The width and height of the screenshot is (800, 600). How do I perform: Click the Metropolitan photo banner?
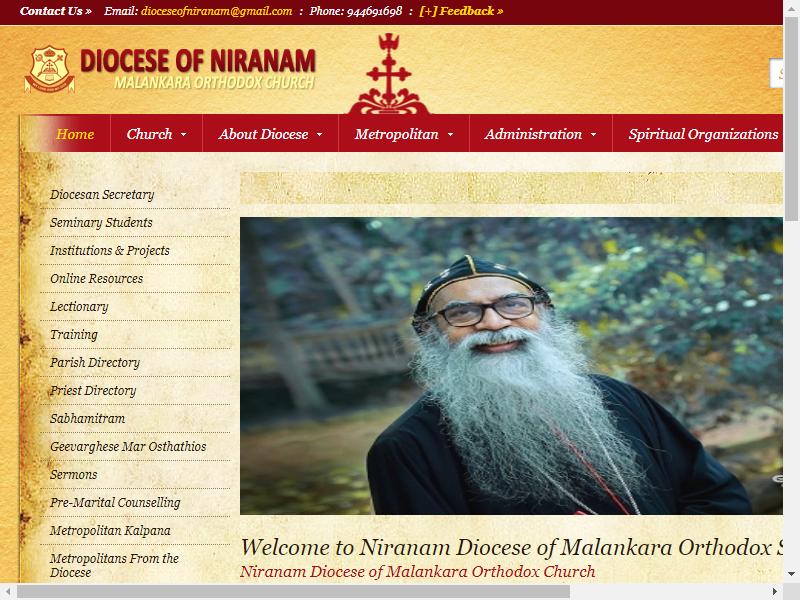click(511, 366)
